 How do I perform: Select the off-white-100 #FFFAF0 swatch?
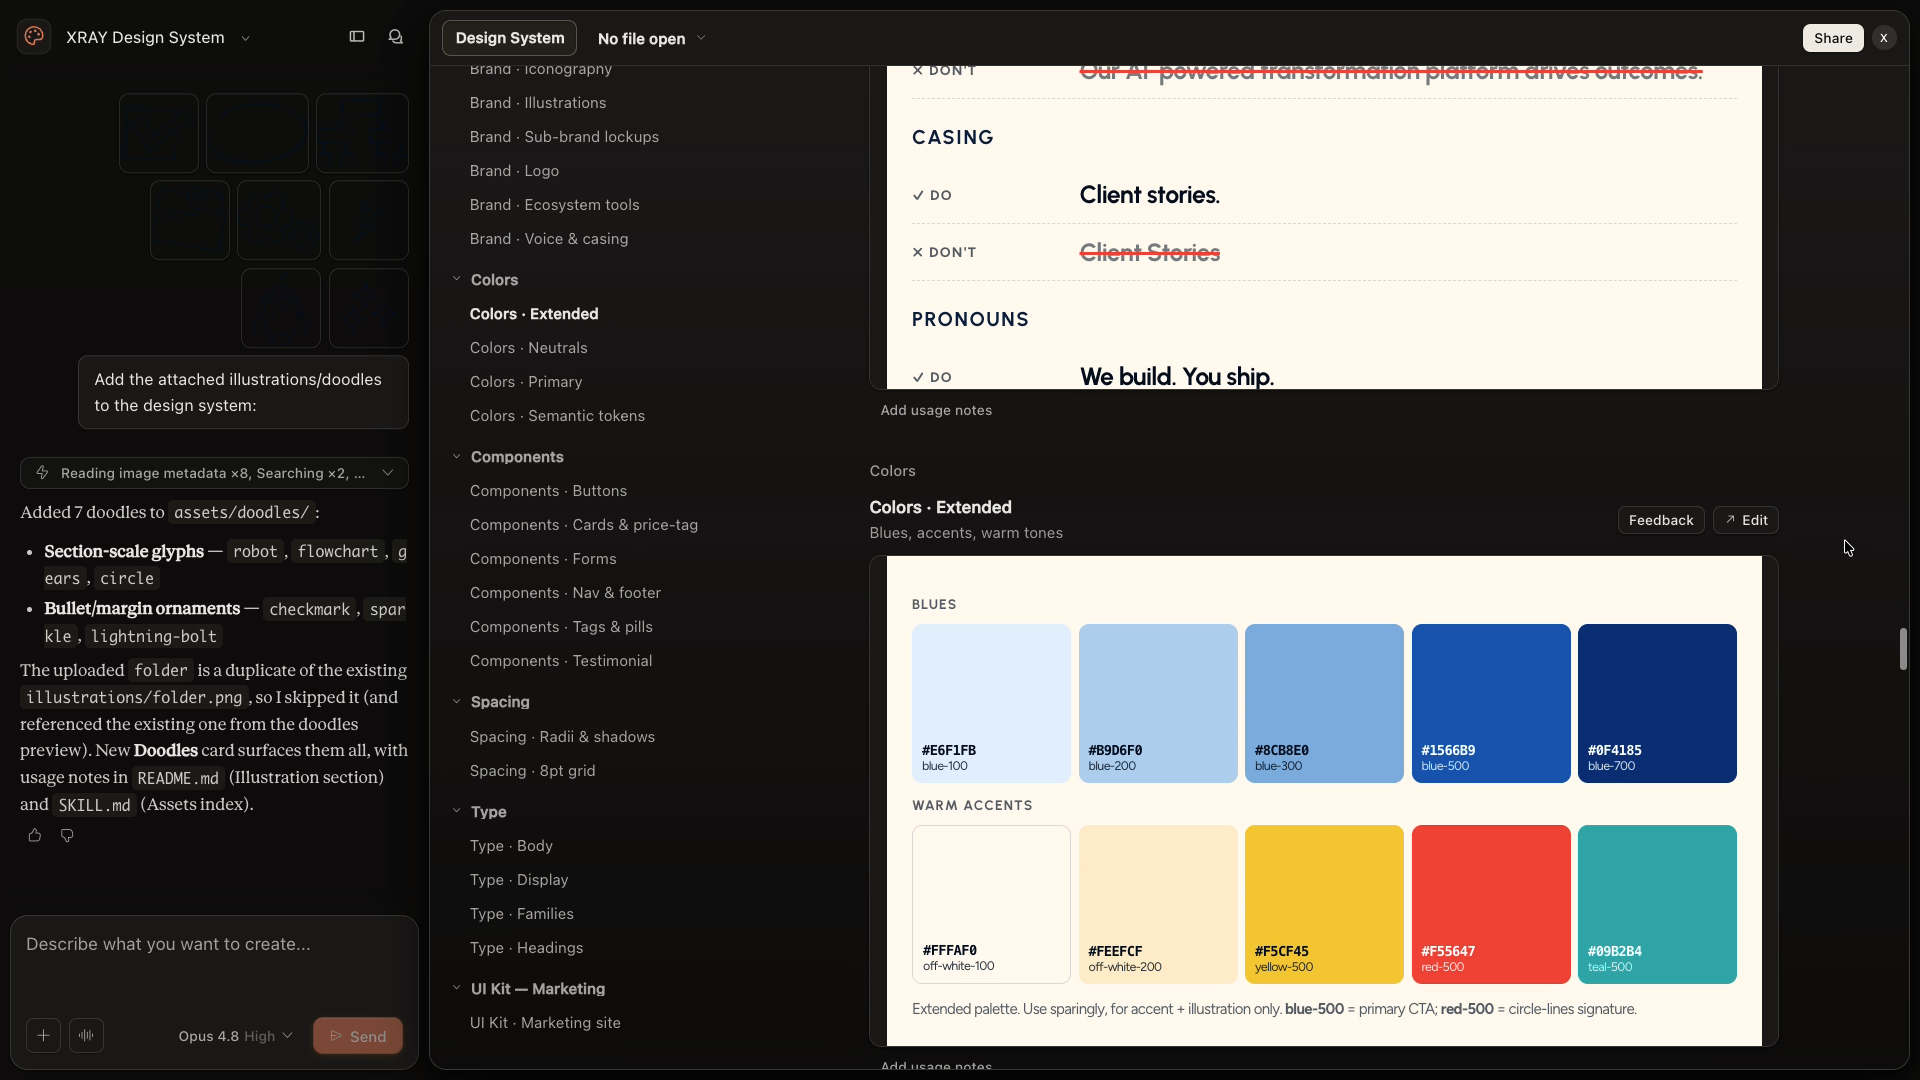pos(991,904)
